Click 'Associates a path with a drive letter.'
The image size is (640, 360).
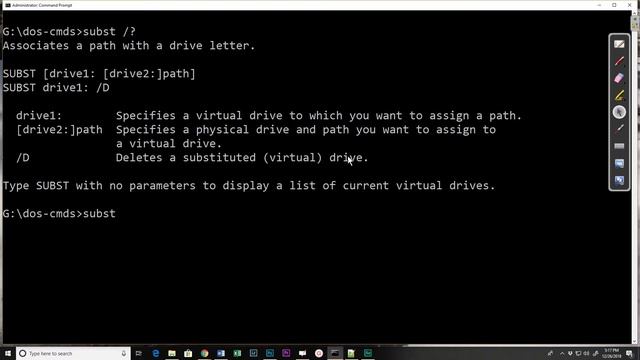(129, 46)
